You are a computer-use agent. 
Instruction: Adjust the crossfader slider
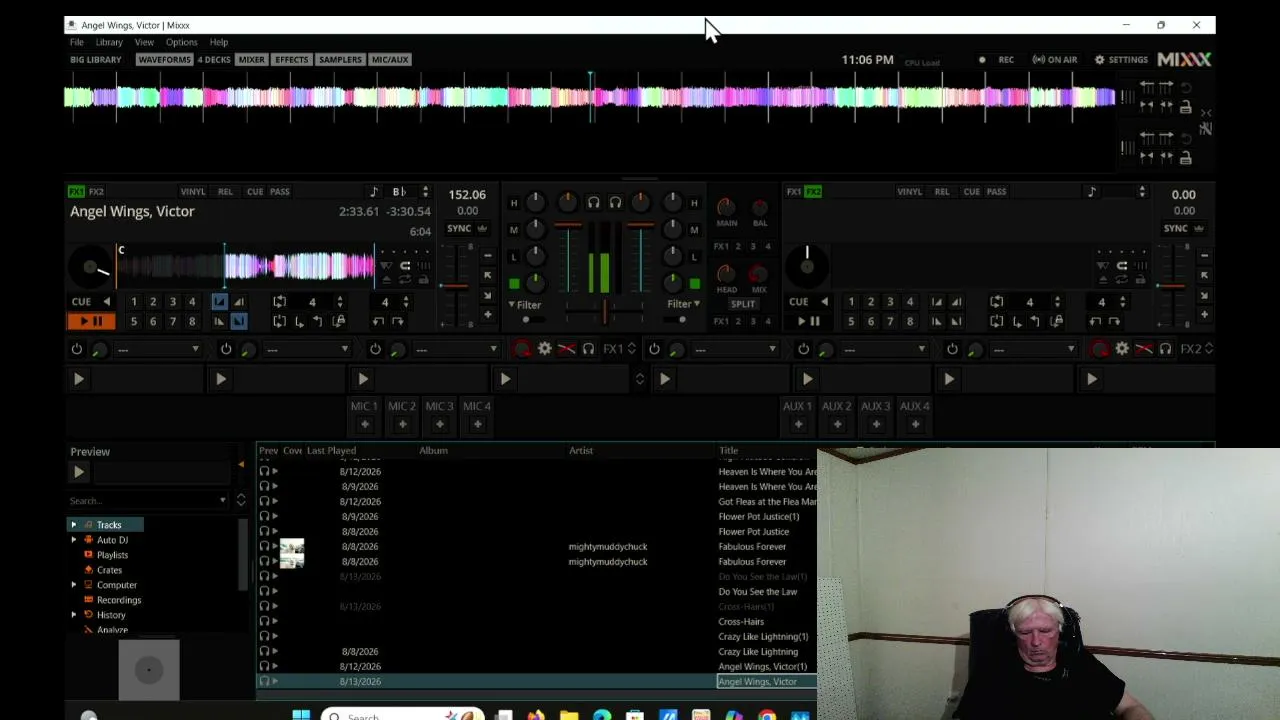pos(604,312)
